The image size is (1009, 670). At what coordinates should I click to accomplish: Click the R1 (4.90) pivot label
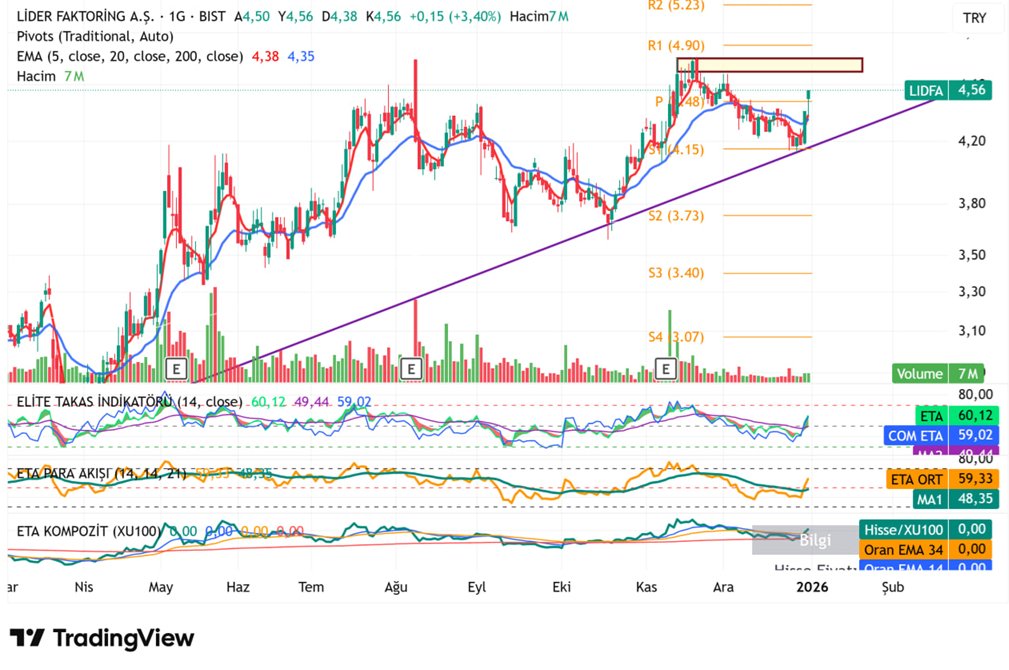point(676,46)
